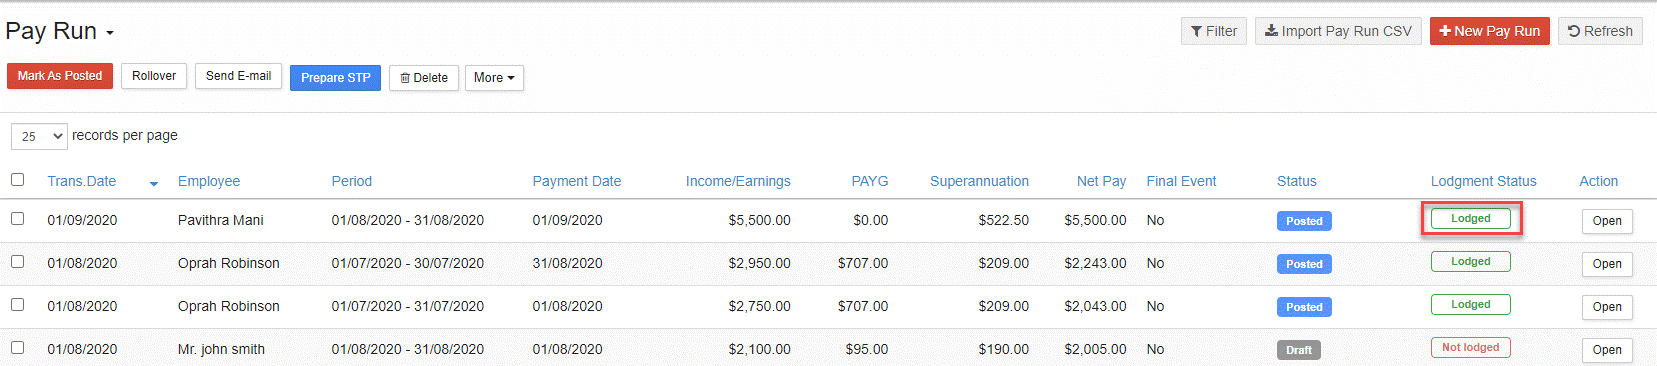Select Pavithra Mani's row checkbox
Viewport: 1657px width, 366px height.
pyautogui.click(x=17, y=218)
